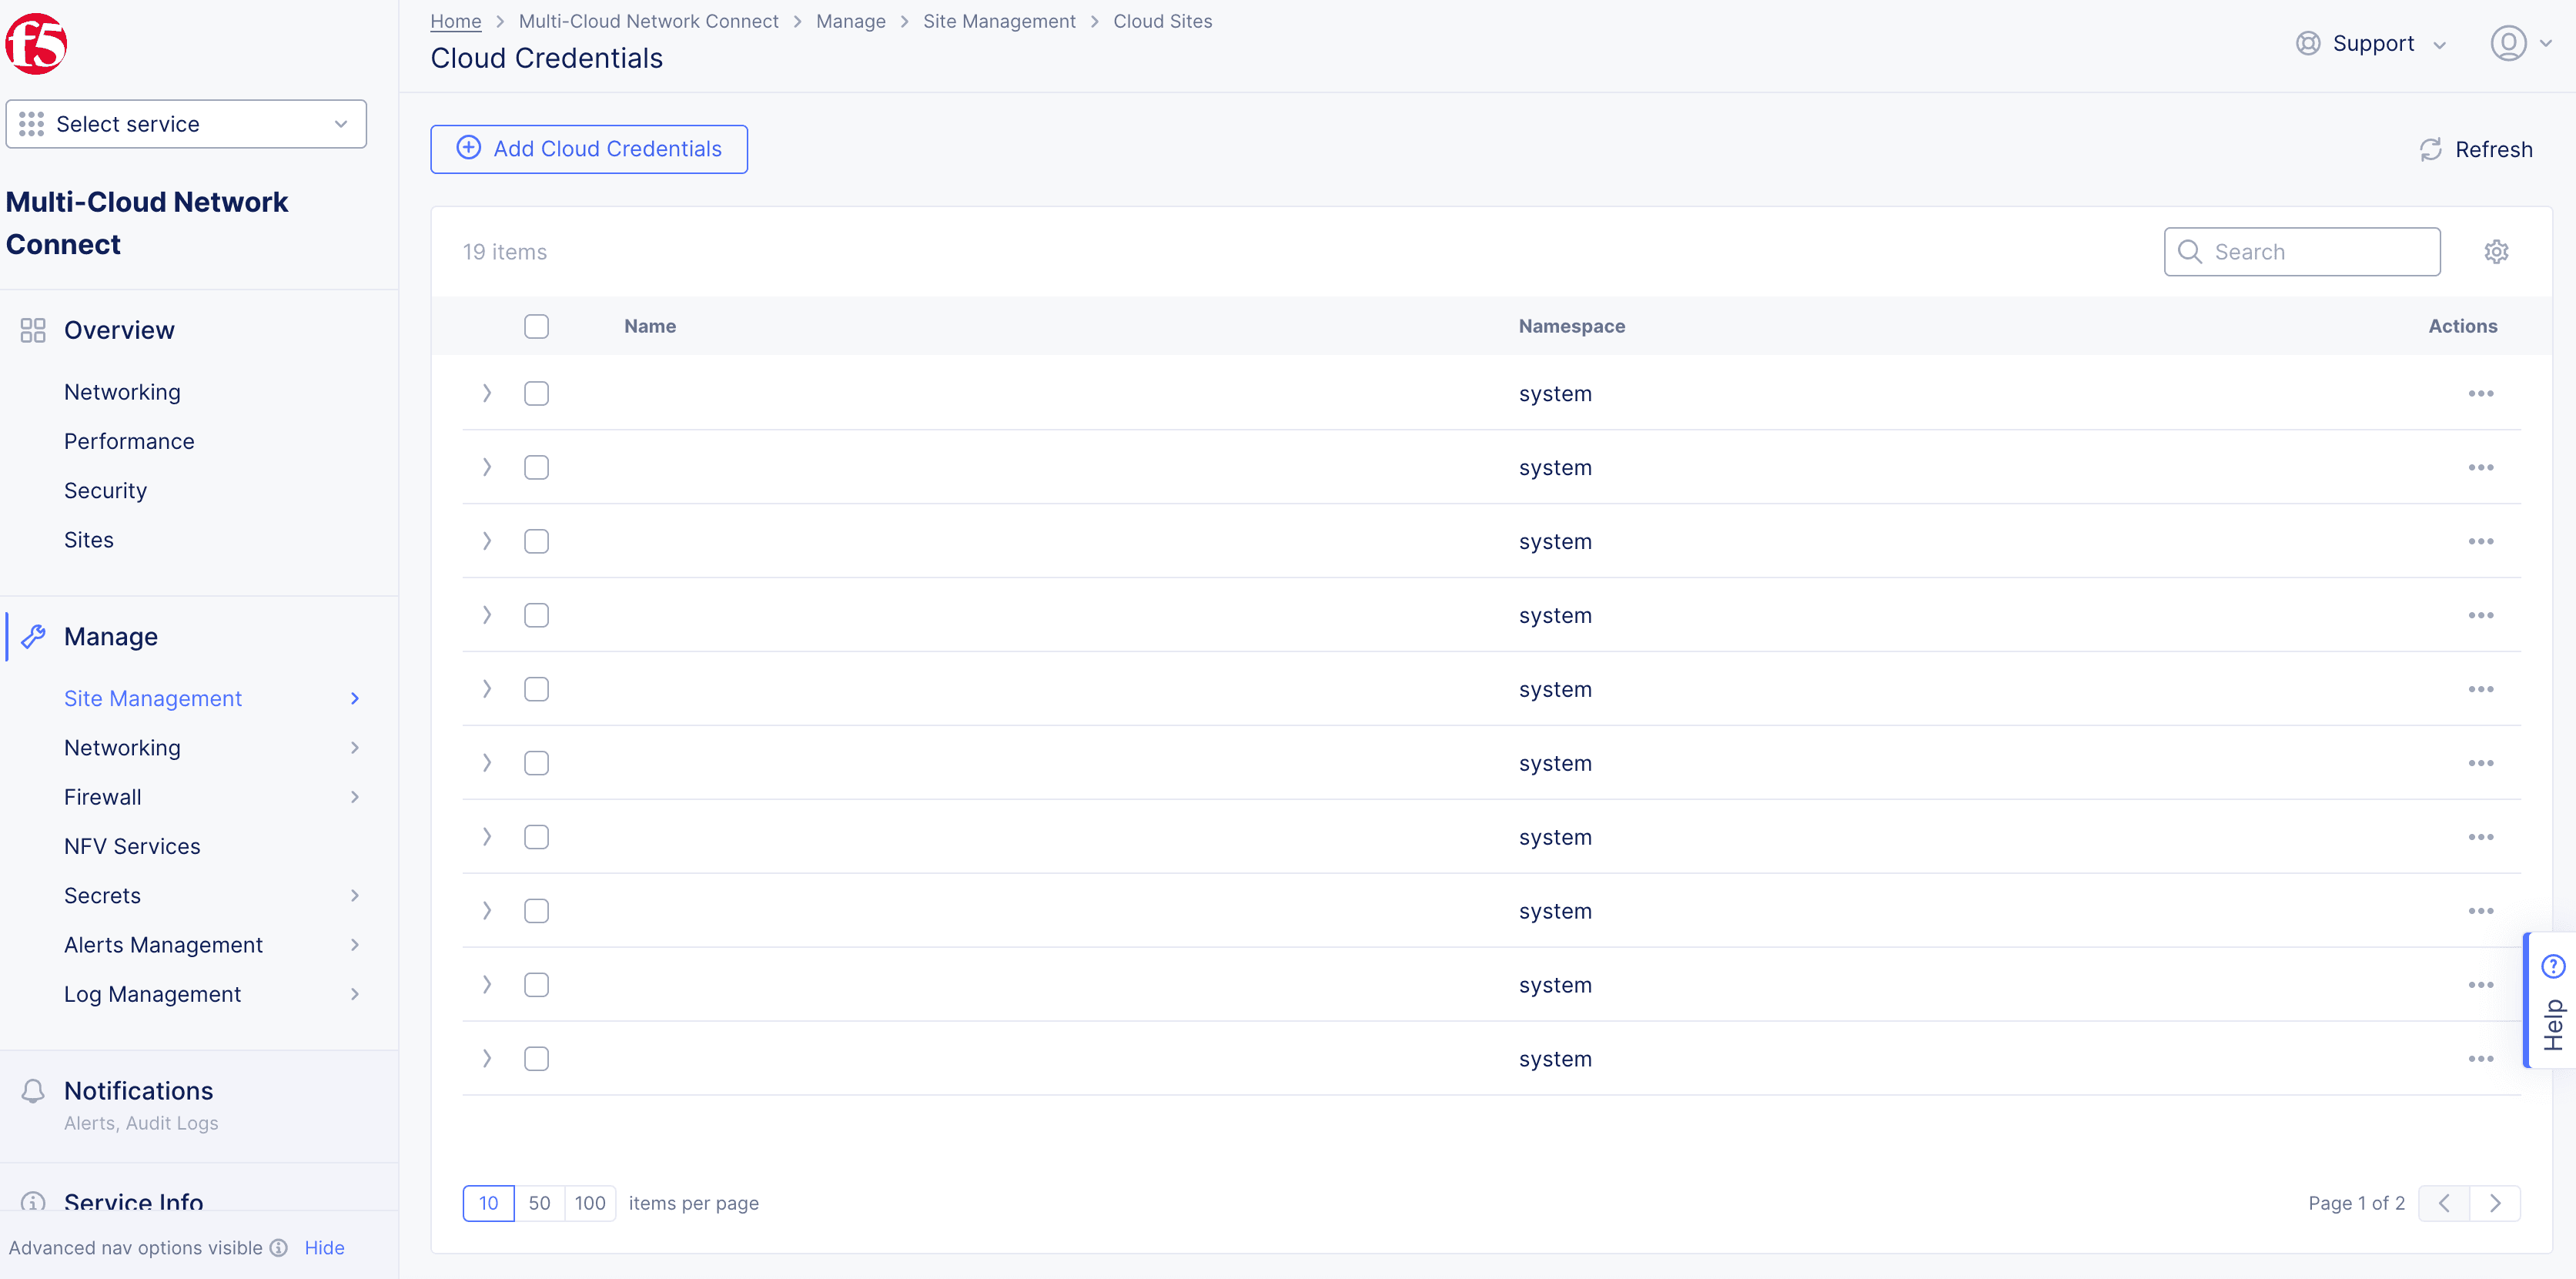The width and height of the screenshot is (2576, 1279).
Task: Open the Select service dropdown
Action: pyautogui.click(x=186, y=124)
